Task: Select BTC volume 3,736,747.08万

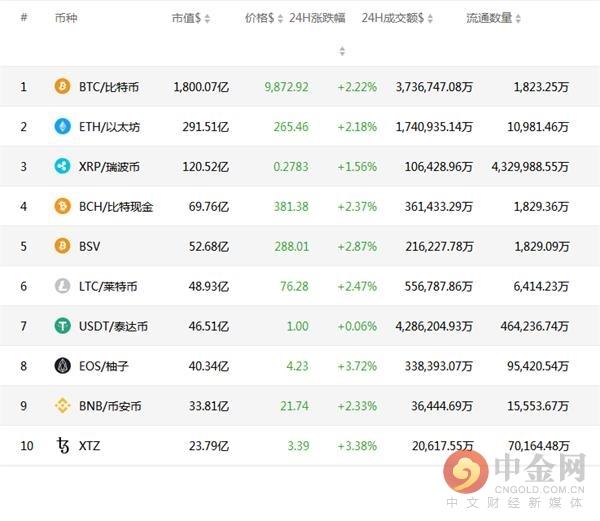Action: pos(434,87)
